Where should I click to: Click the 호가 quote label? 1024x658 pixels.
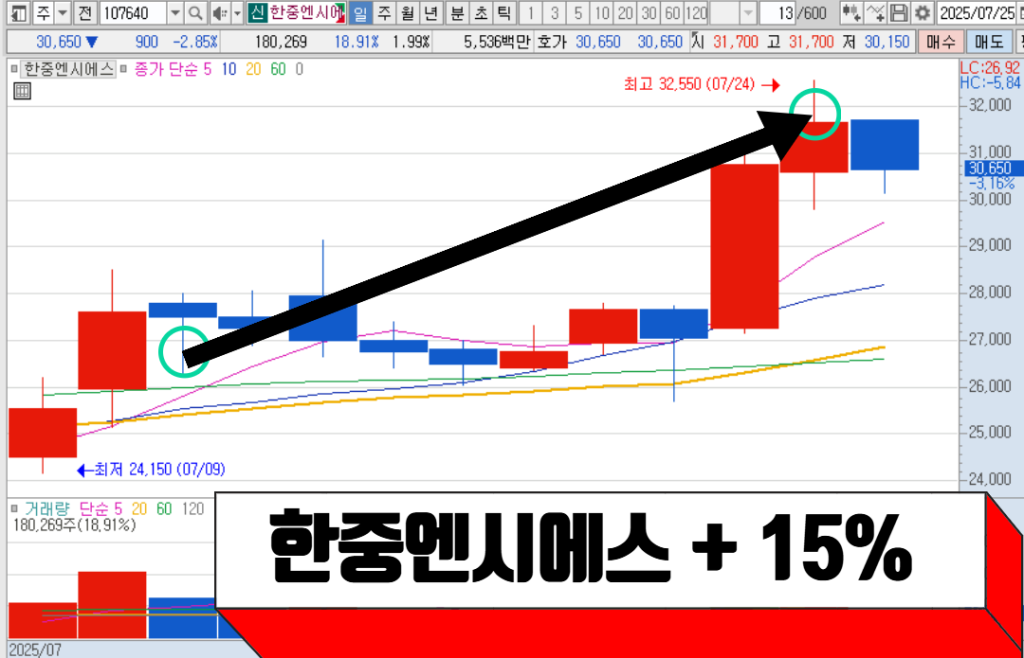click(x=550, y=42)
